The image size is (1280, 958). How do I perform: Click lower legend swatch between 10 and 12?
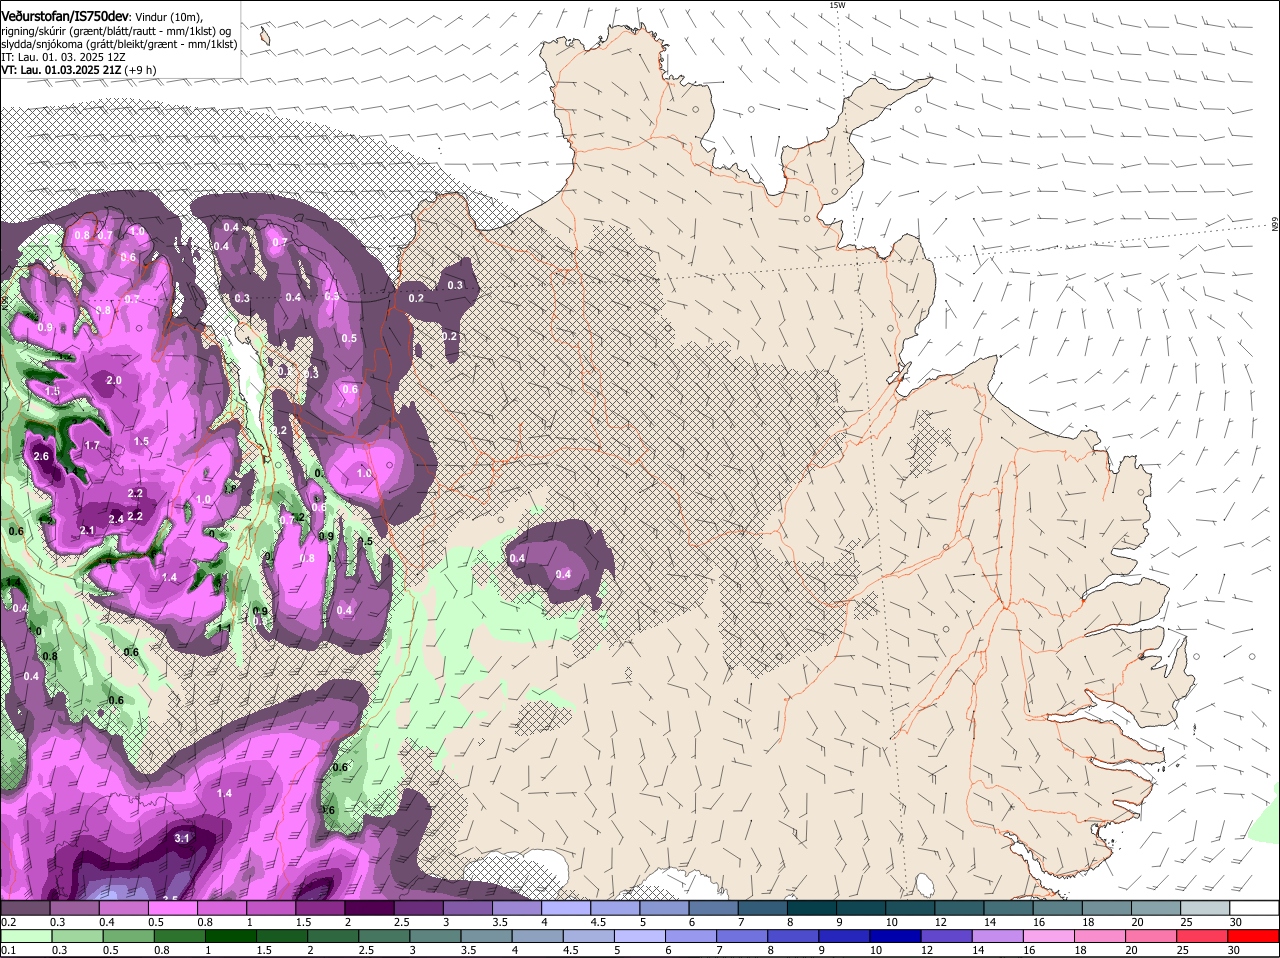[898, 936]
